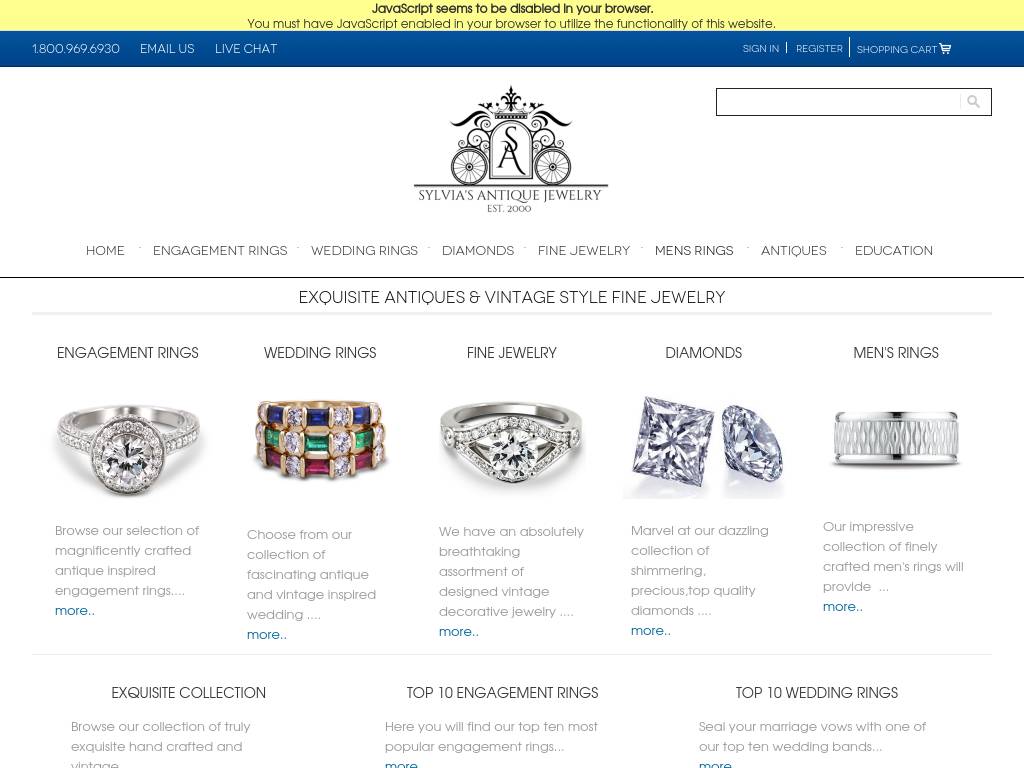Screen dimensions: 1024x768
Task: Open the Top 10 Engagement Rings heading
Action: (502, 693)
